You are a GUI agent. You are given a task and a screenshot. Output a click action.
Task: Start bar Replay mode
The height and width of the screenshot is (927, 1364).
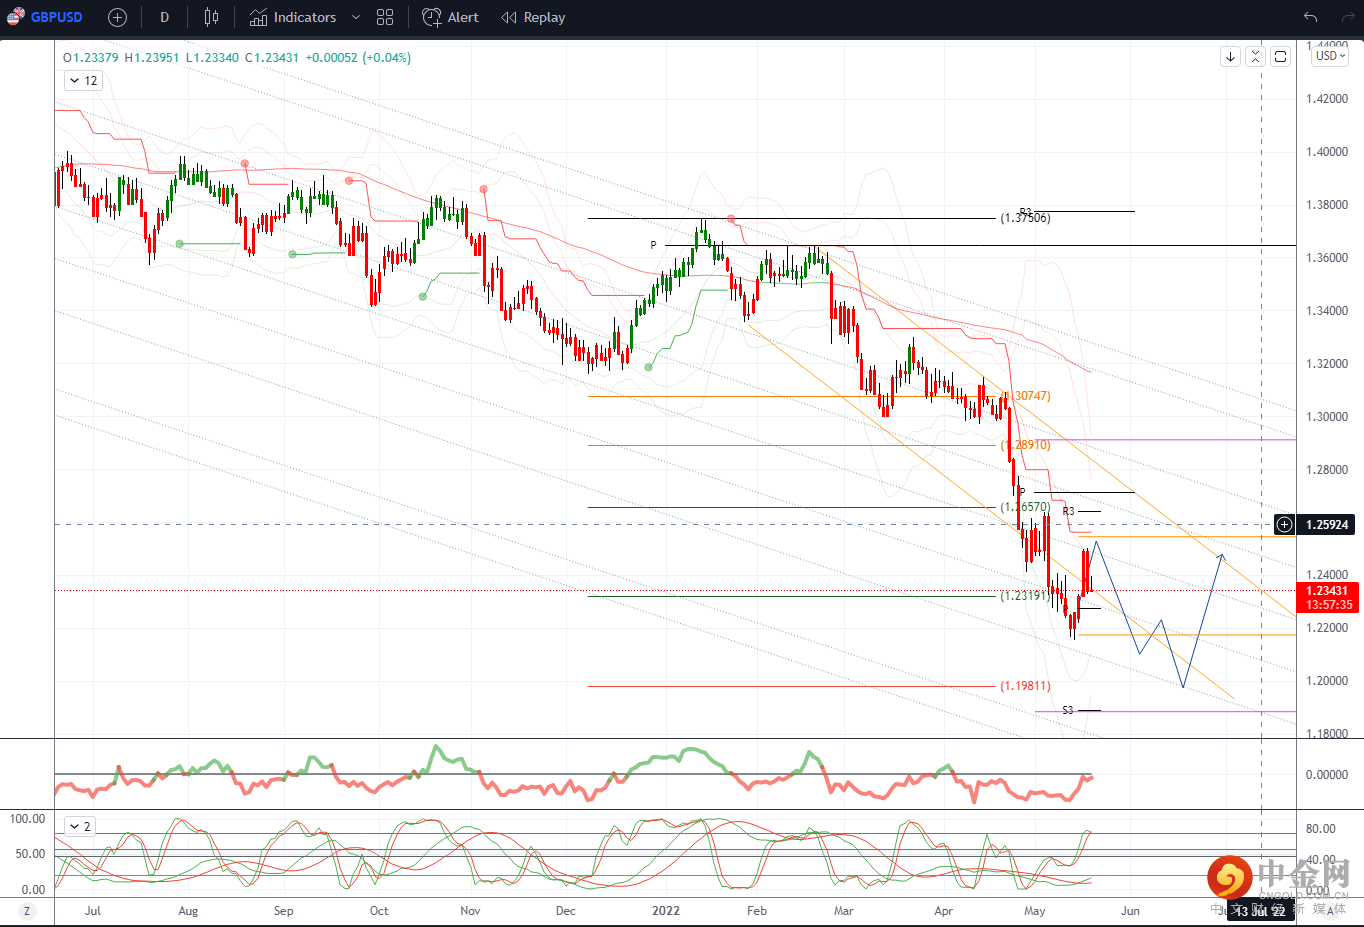pos(533,17)
